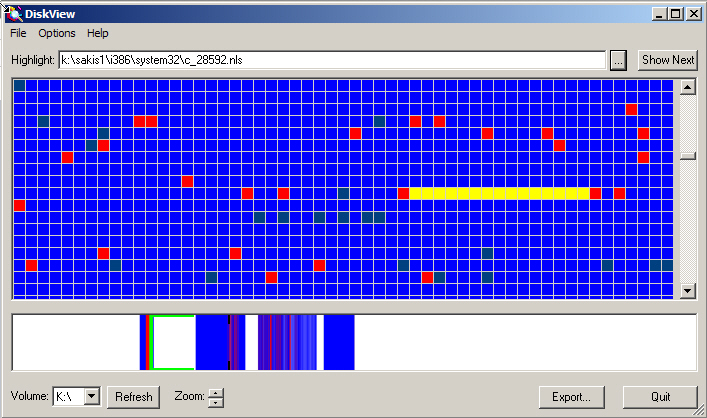Click the Highlight file path field
The width and height of the screenshot is (707, 418).
[332, 60]
